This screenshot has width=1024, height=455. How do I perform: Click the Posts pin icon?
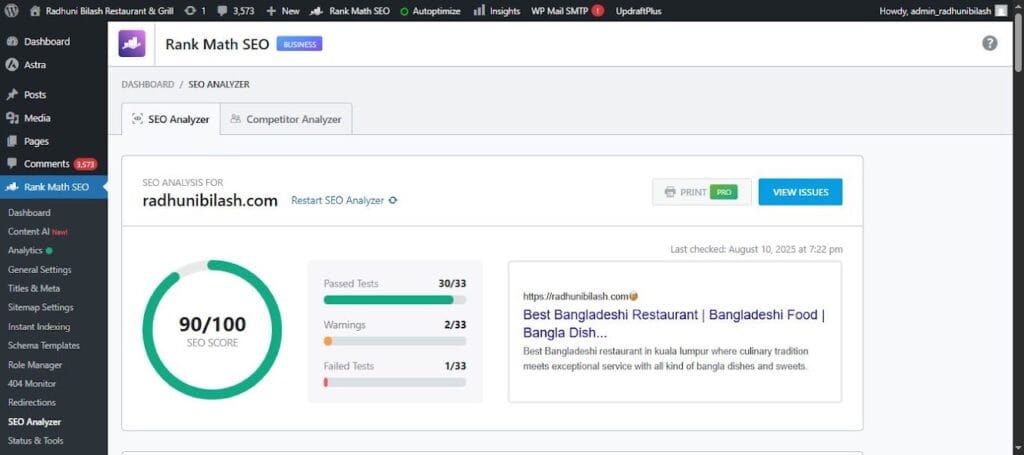(12, 95)
